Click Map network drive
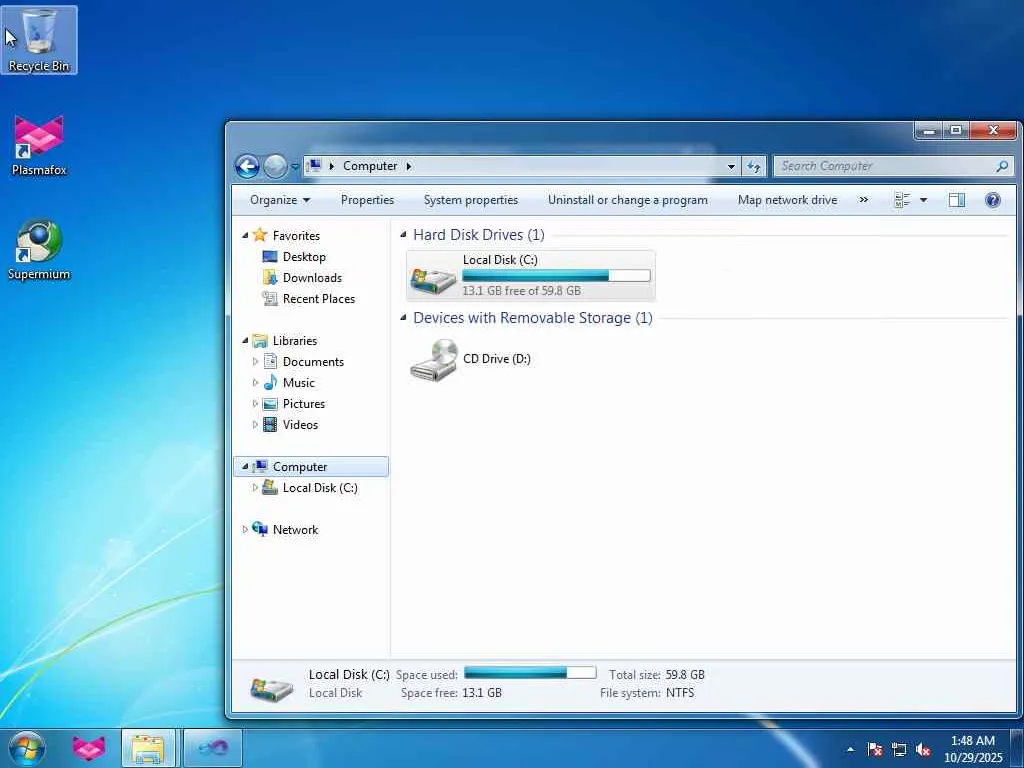This screenshot has width=1024, height=768. pos(788,200)
